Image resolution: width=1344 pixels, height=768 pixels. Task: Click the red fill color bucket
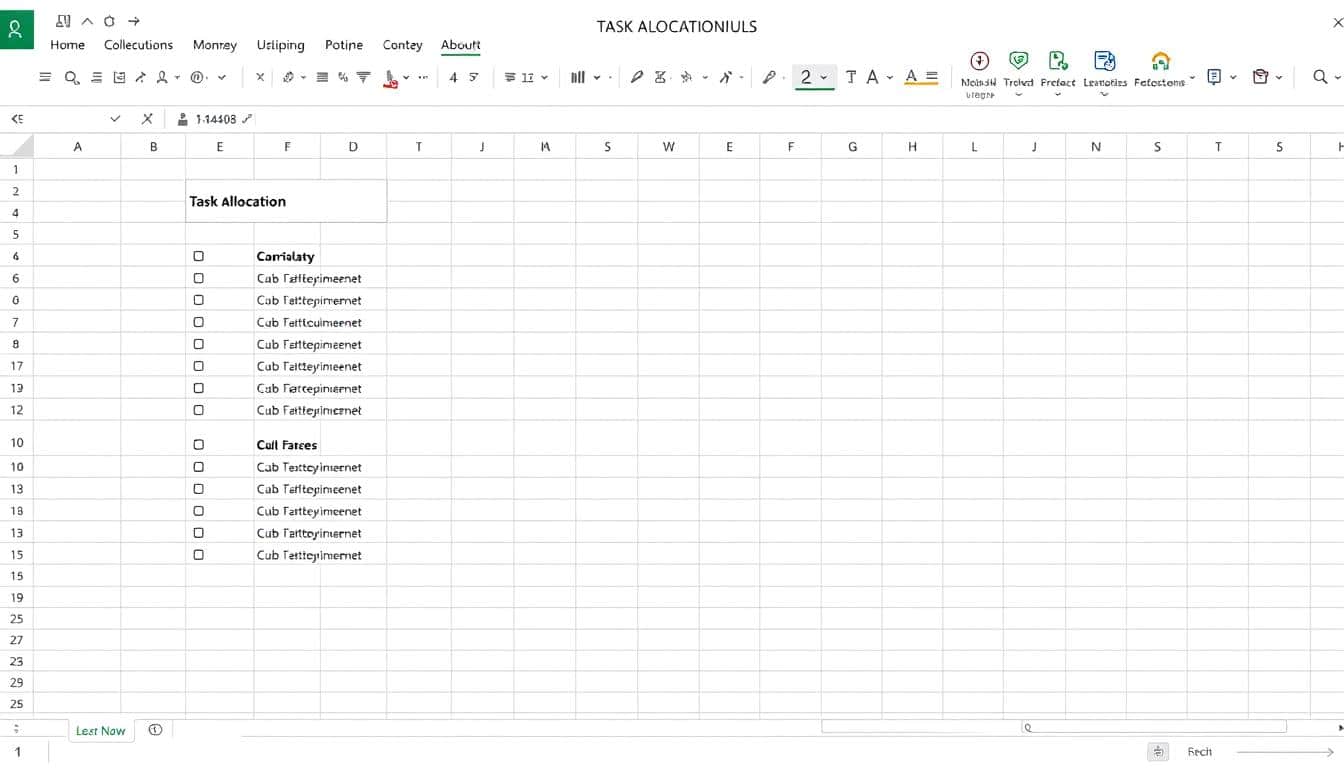click(390, 78)
